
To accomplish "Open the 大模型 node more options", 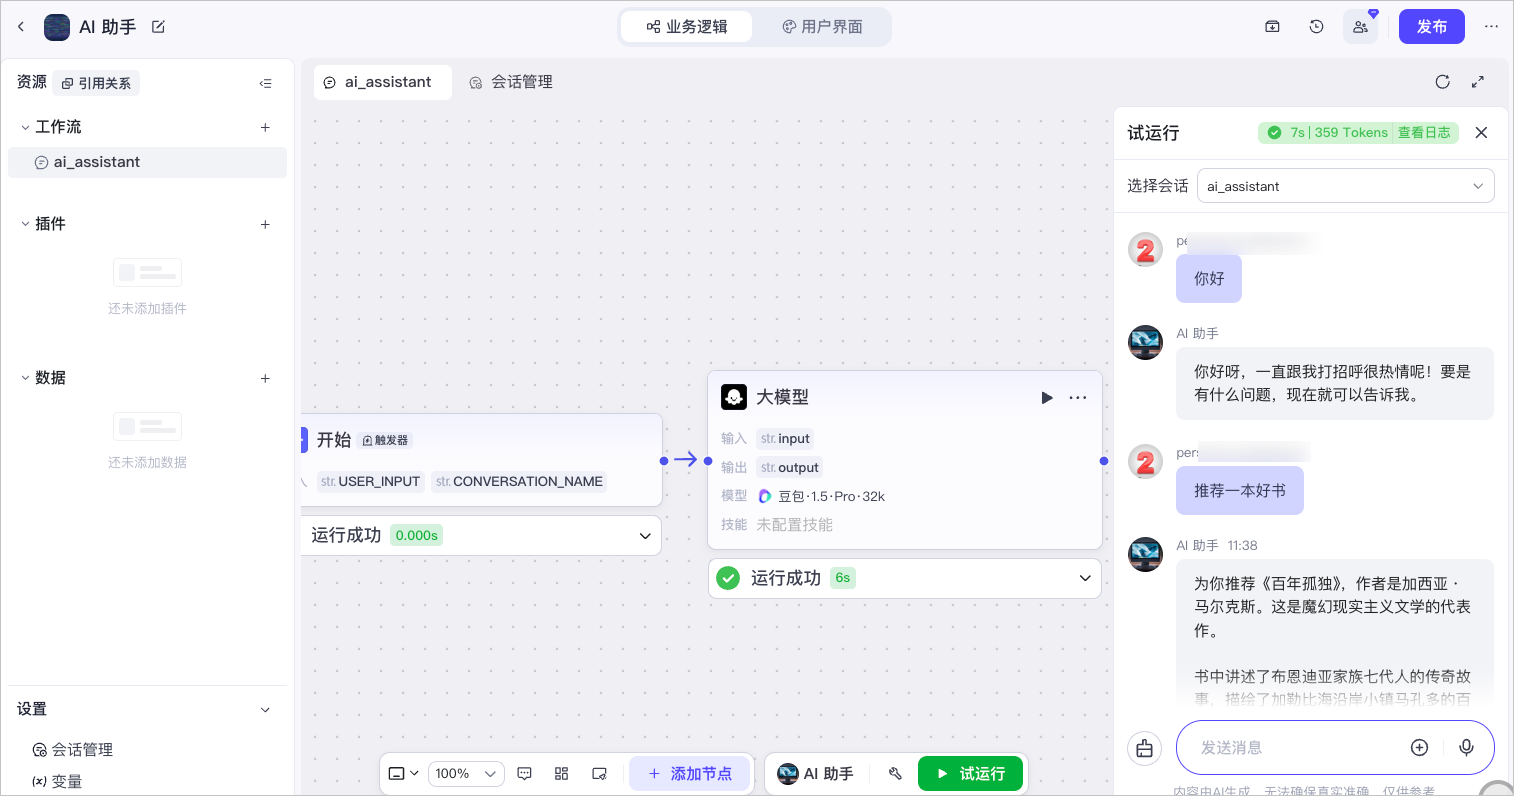I will [1078, 398].
